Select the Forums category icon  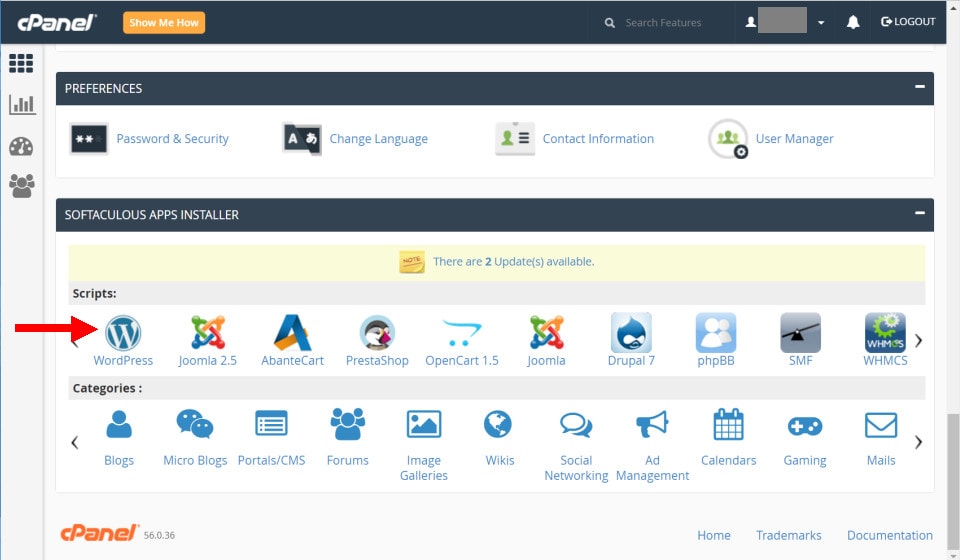pyautogui.click(x=348, y=424)
